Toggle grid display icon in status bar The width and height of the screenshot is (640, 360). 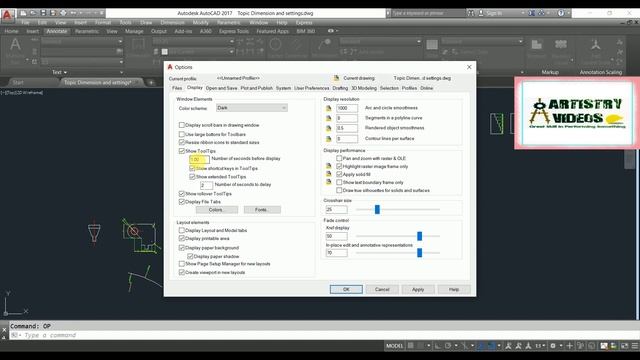[411, 346]
